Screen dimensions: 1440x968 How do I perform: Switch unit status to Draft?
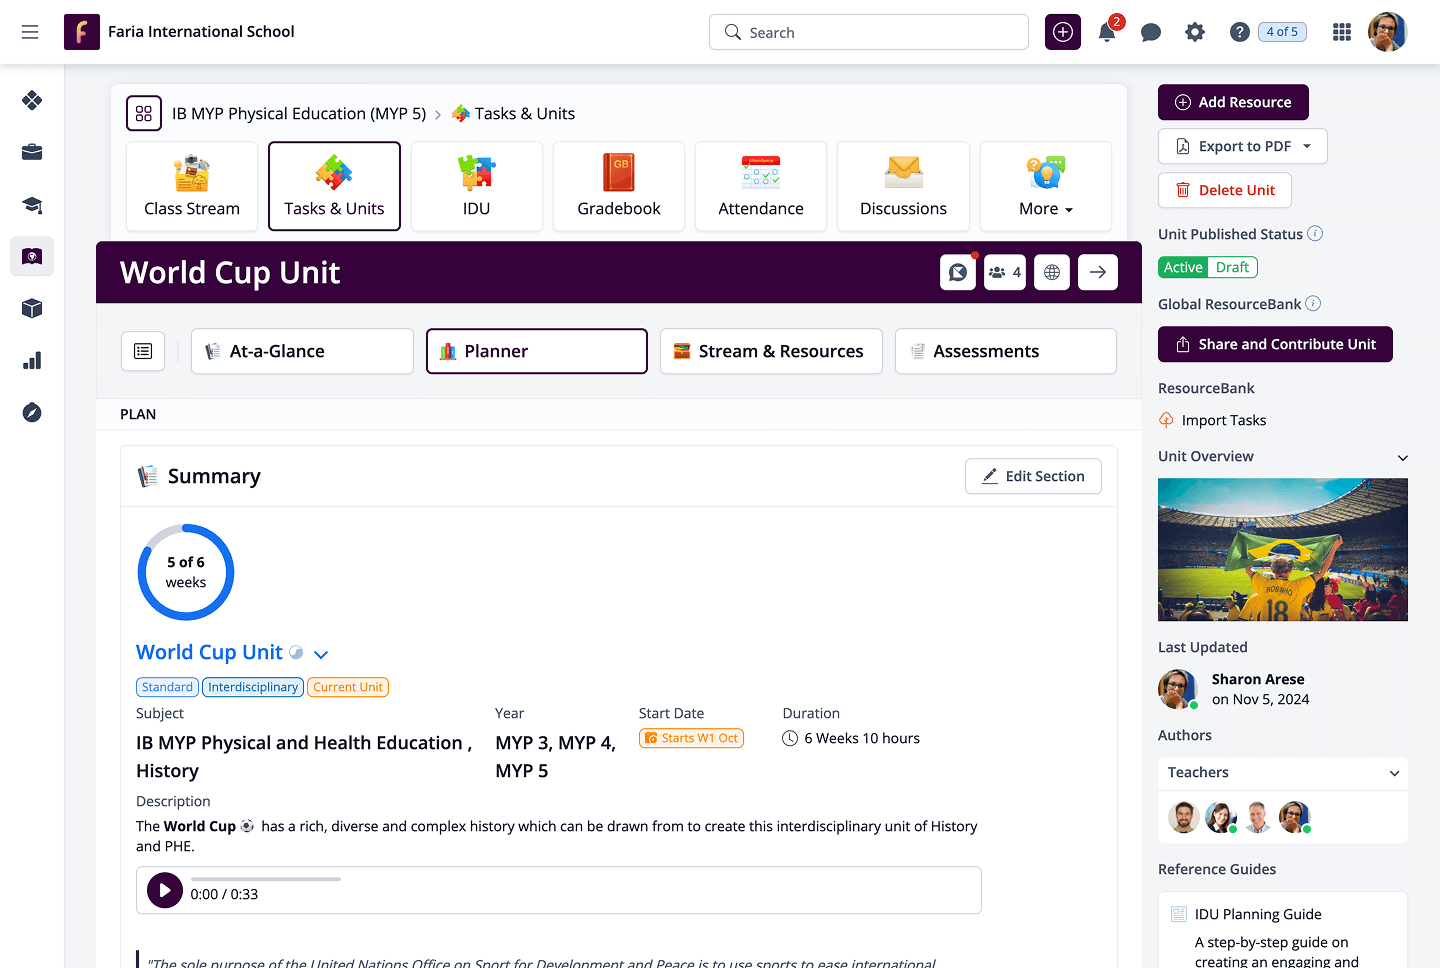[1232, 267]
